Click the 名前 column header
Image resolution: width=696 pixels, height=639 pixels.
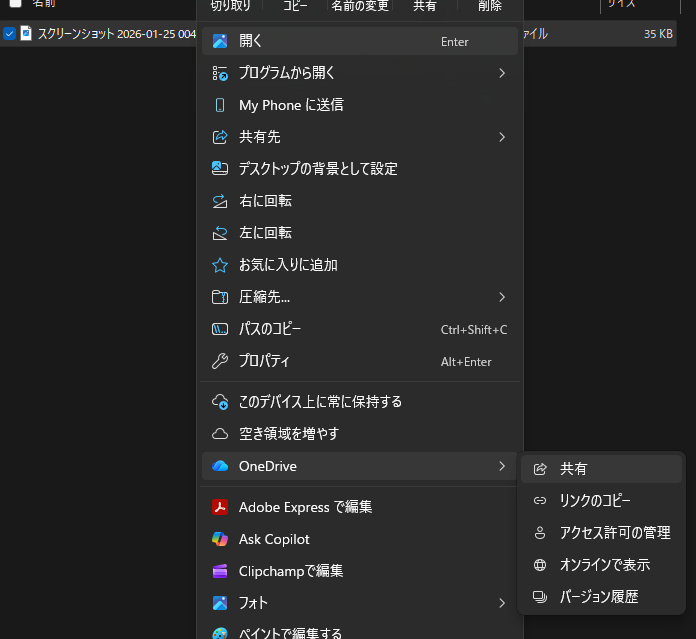(x=44, y=4)
